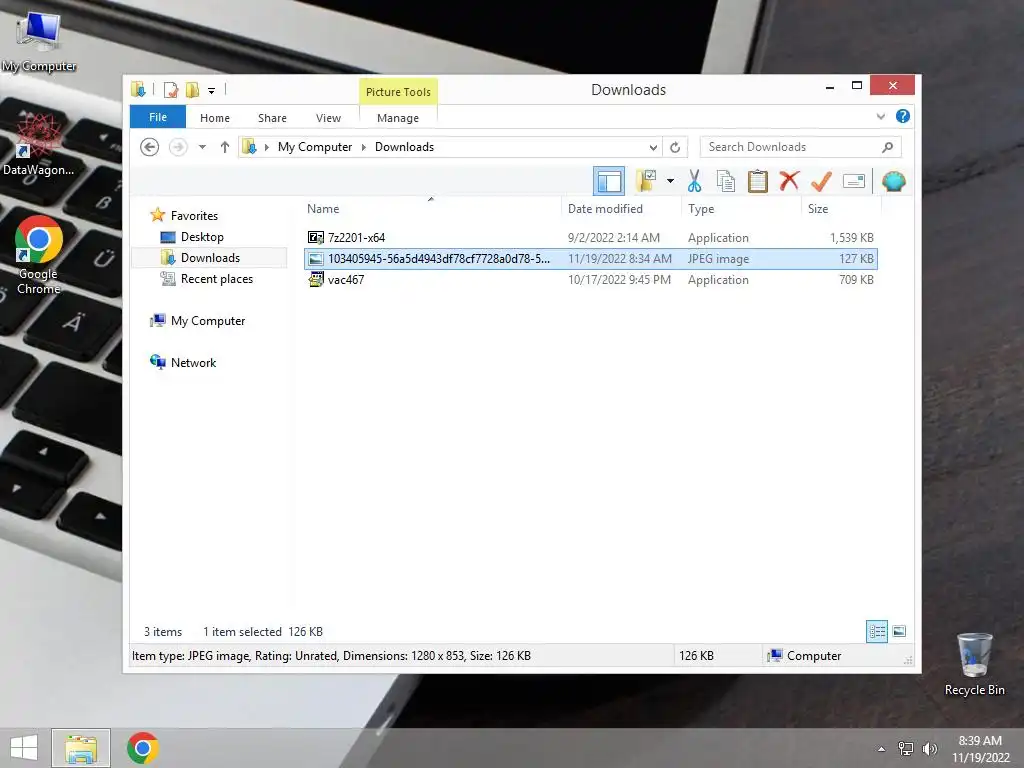Click the 10/17/2022 9:45 PM date cell
Image resolution: width=1024 pixels, height=768 pixels.
click(x=619, y=280)
